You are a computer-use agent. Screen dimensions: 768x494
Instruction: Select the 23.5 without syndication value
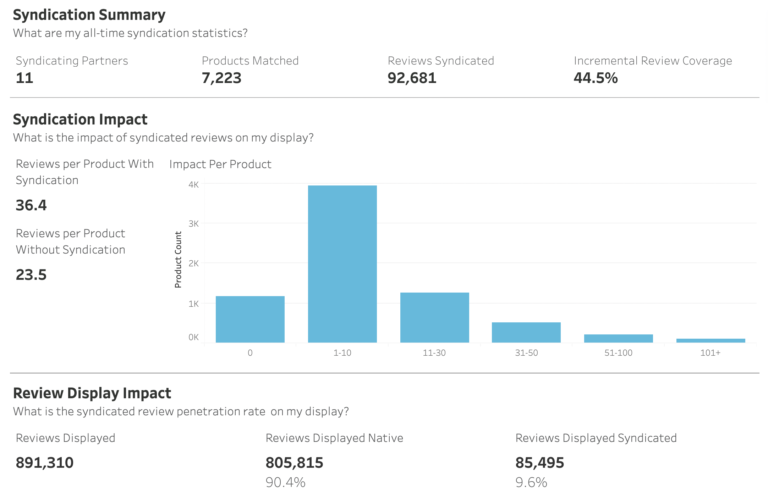[x=31, y=276]
